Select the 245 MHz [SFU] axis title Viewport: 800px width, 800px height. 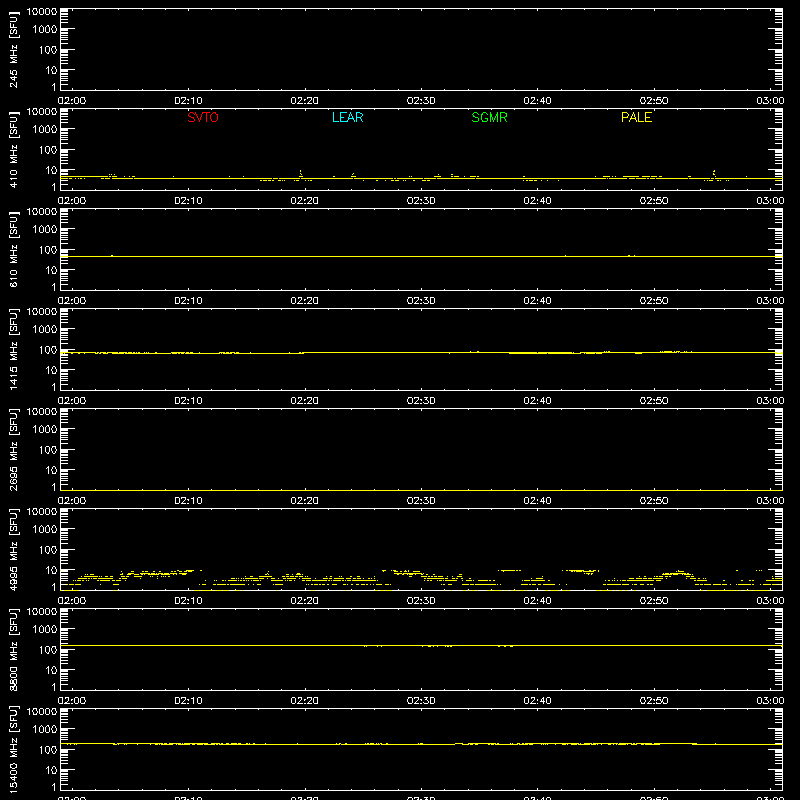(x=13, y=49)
